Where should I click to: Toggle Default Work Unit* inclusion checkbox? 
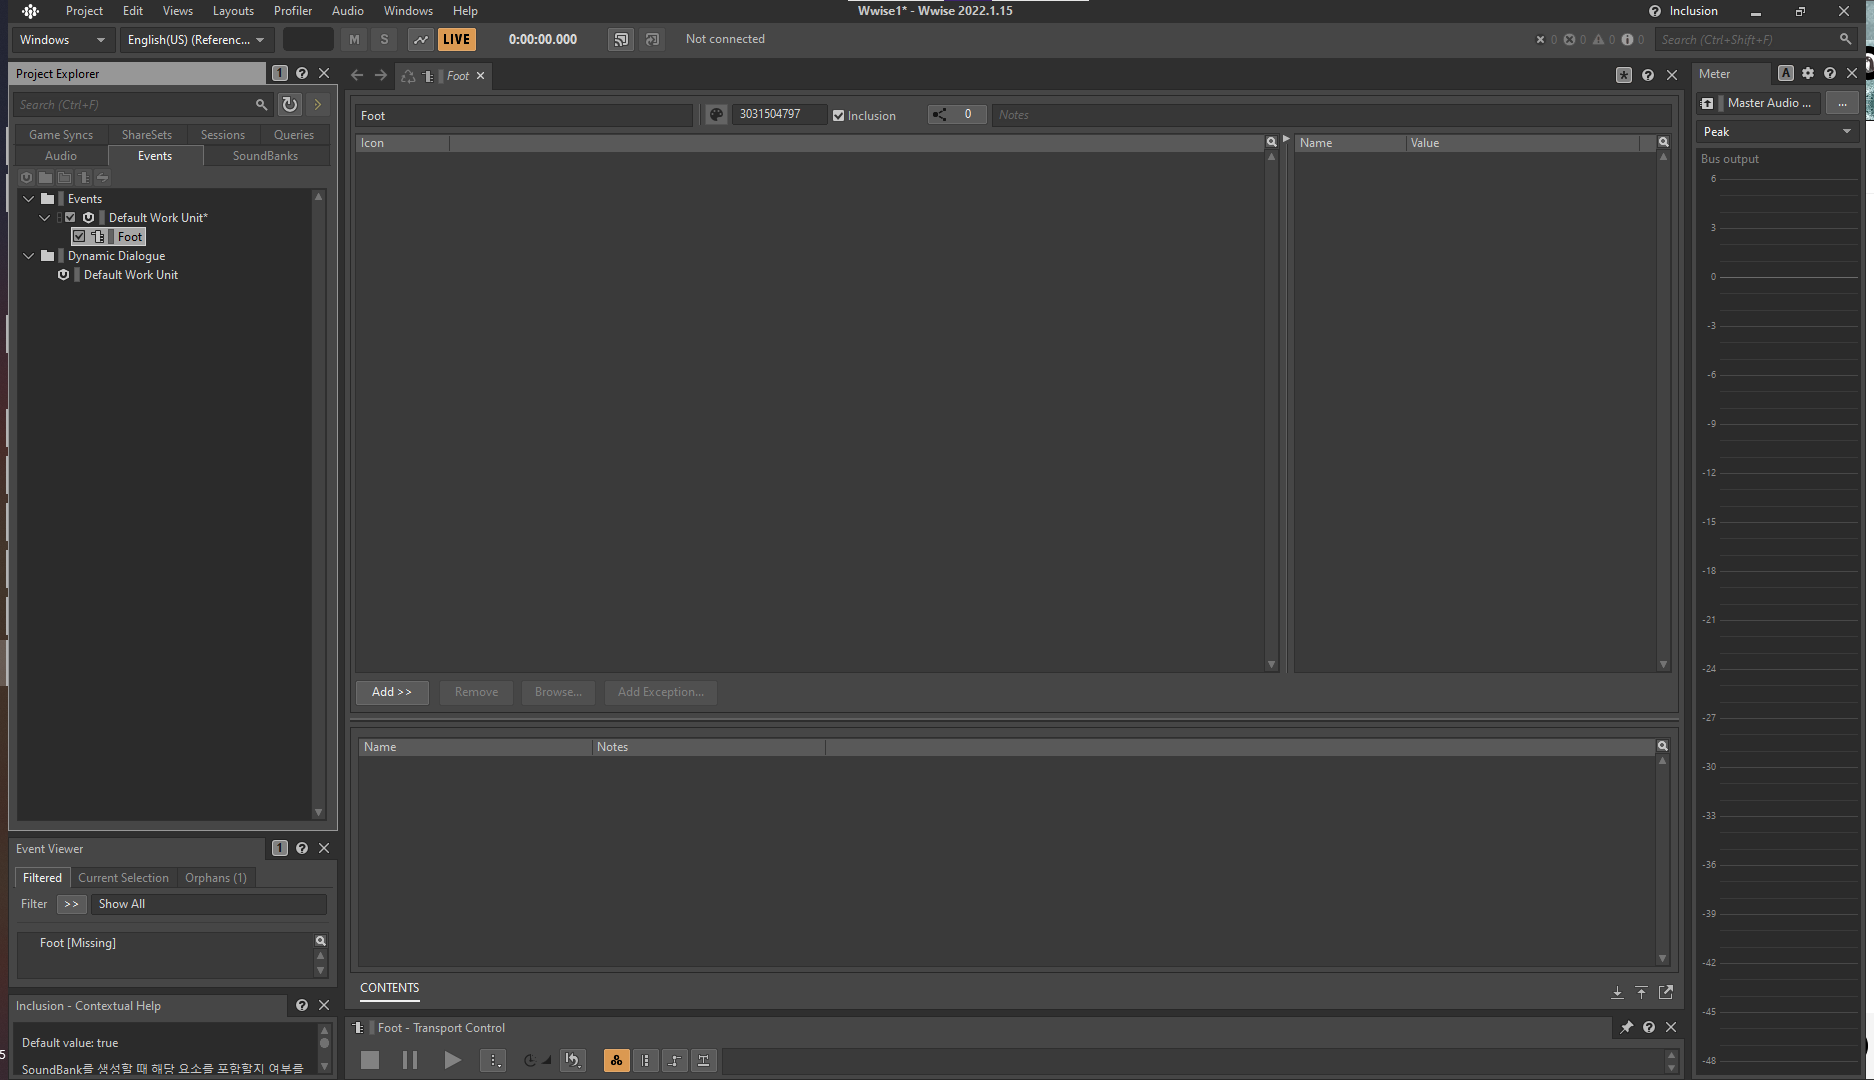[70, 217]
